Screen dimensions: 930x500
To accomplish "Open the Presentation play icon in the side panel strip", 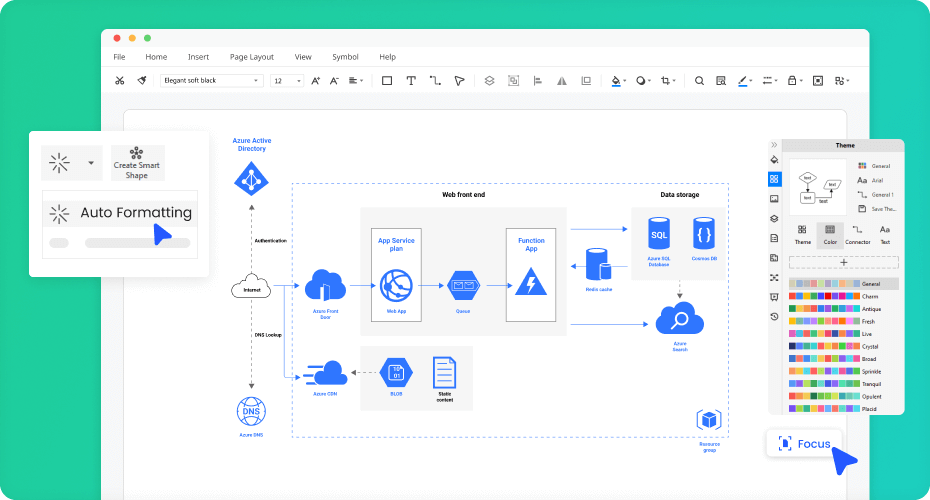I will [774, 297].
